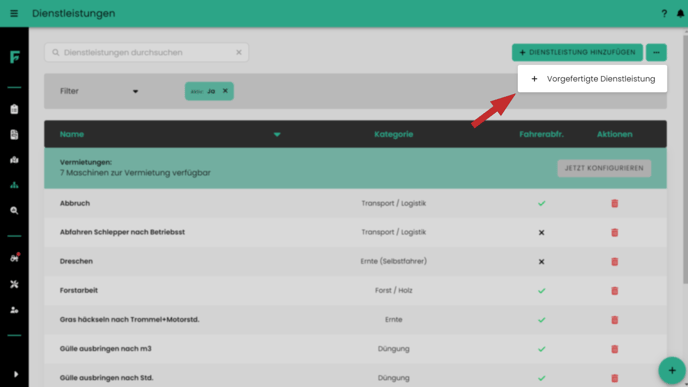Open the help question mark
Image resolution: width=688 pixels, height=387 pixels.
click(x=664, y=14)
